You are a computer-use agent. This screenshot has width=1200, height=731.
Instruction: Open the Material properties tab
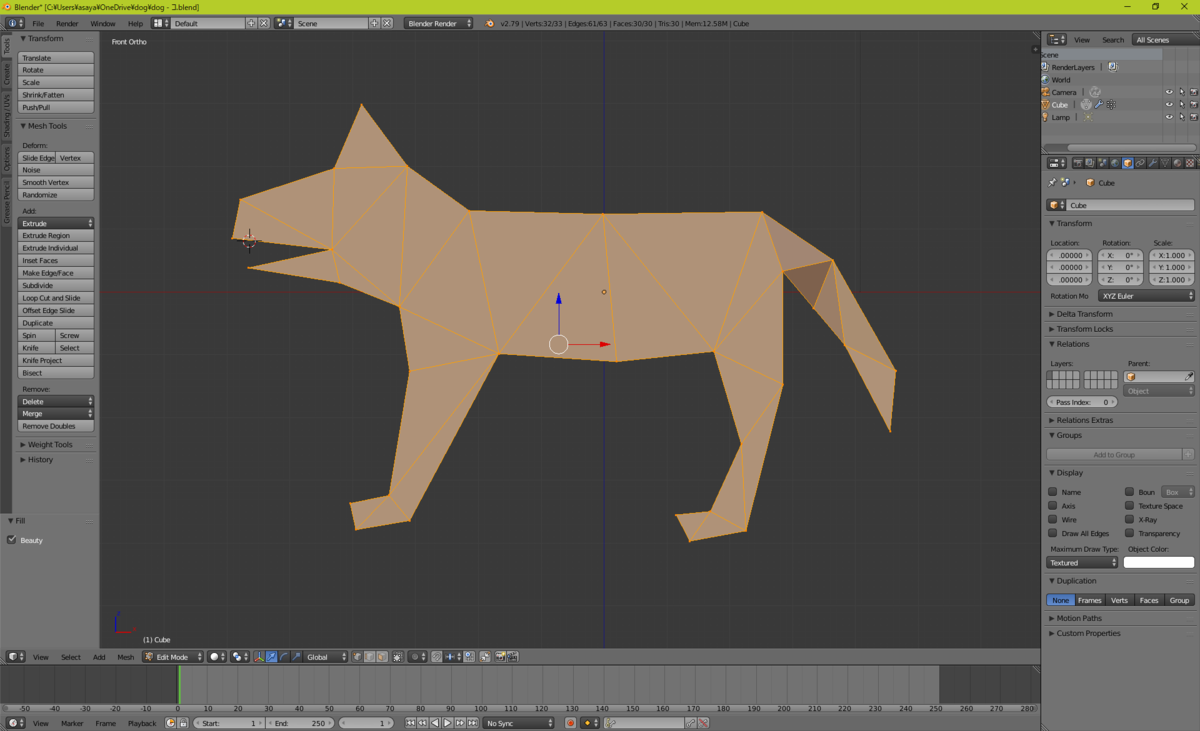tap(1177, 163)
